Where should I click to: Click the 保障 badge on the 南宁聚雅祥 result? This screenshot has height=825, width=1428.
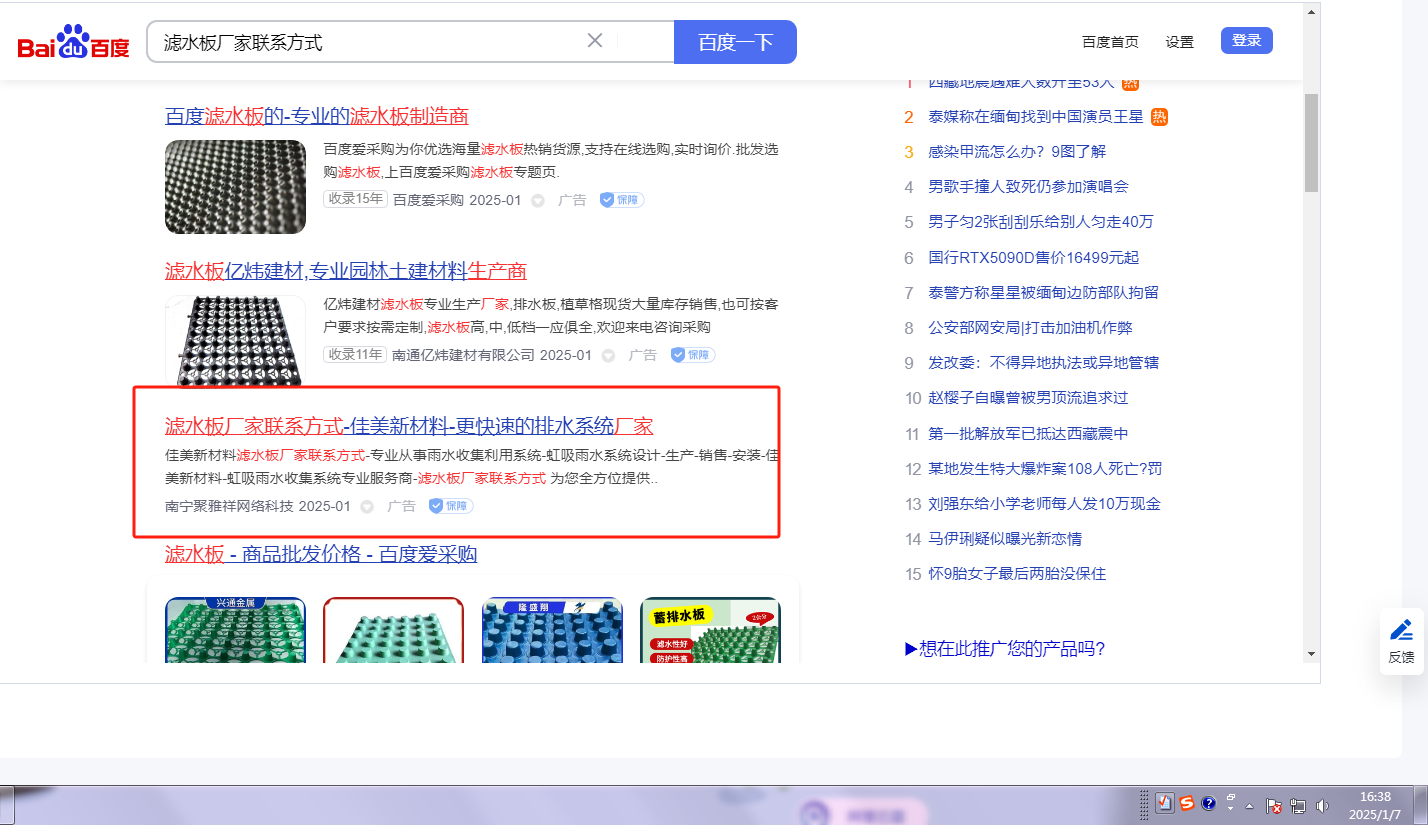click(x=451, y=506)
